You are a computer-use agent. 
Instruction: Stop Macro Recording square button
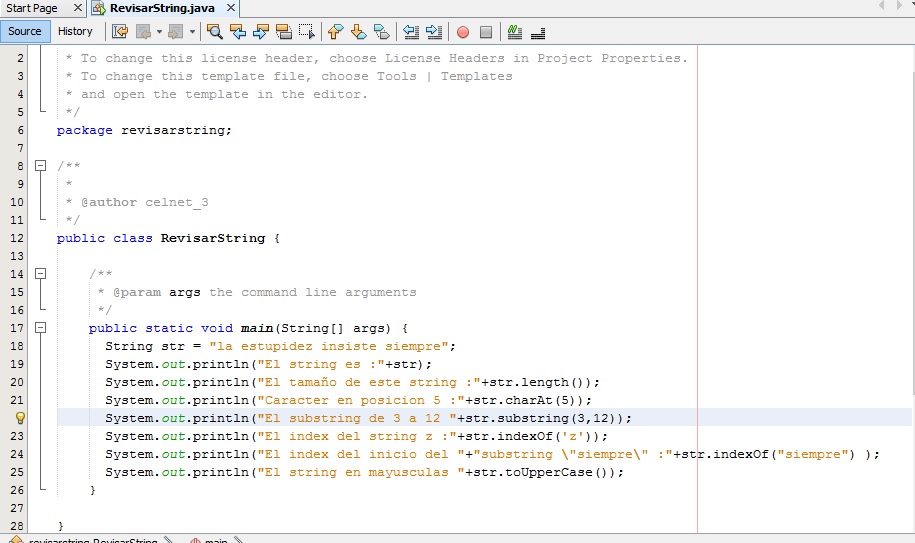[486, 32]
